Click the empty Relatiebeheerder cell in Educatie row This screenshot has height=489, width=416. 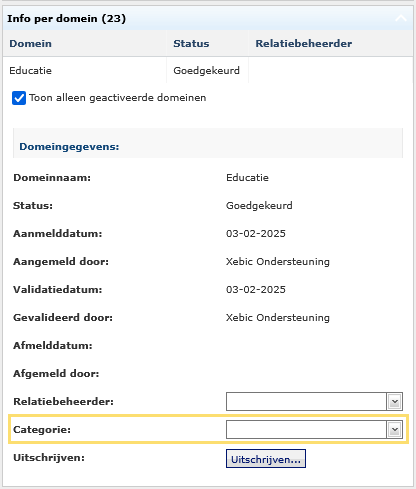331,70
